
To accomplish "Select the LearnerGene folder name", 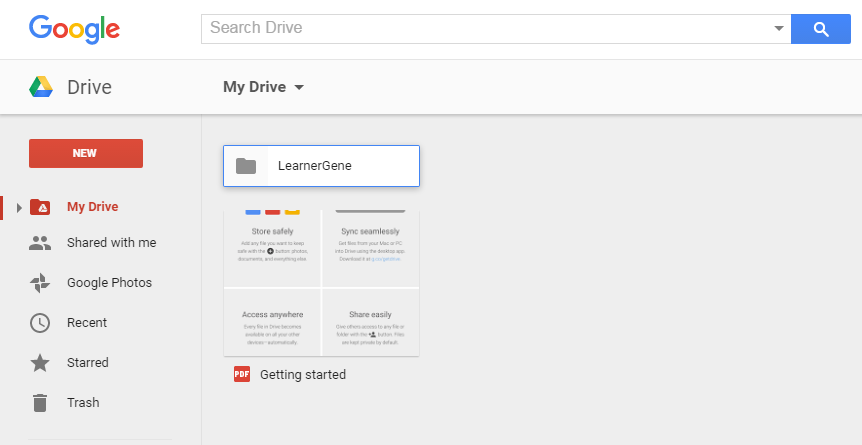I will (x=314, y=166).
